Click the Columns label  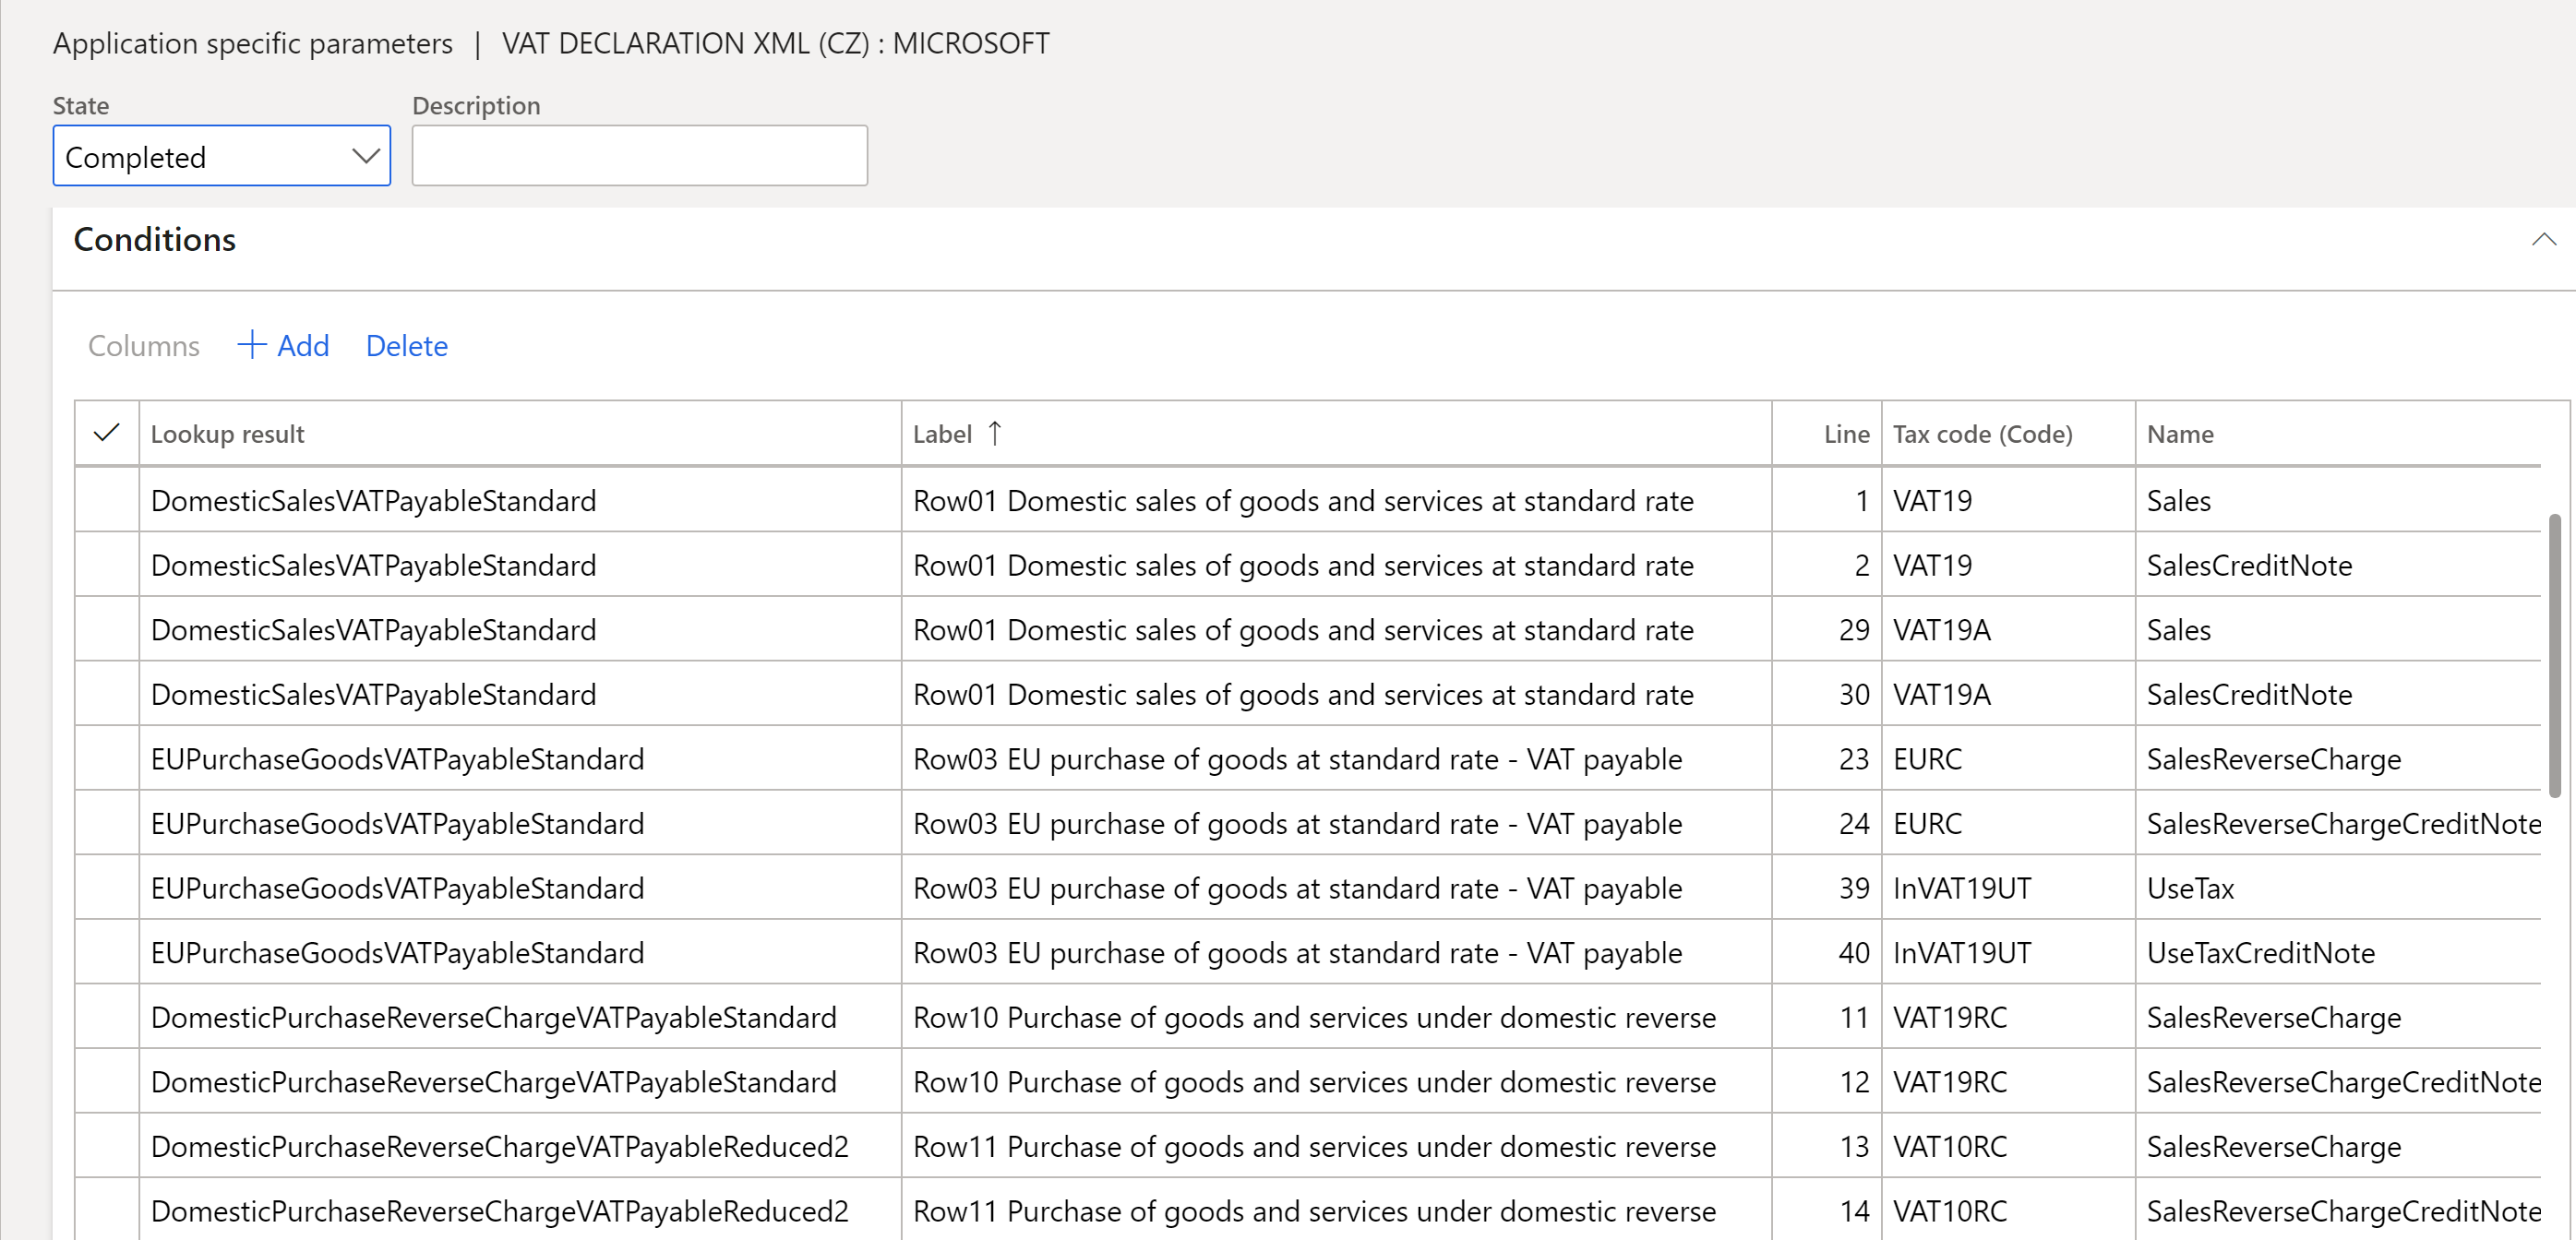143,345
